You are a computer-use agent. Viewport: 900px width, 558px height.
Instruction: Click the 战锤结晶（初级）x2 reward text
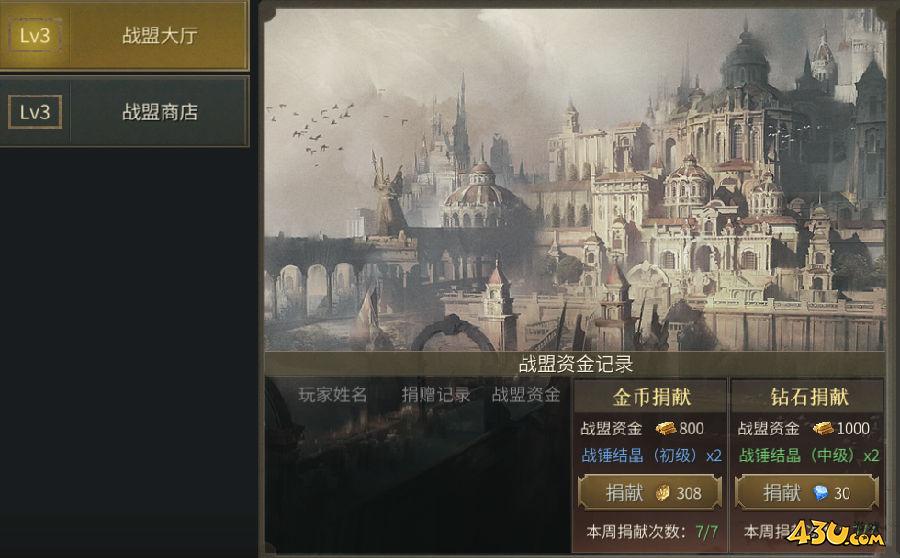(x=651, y=456)
